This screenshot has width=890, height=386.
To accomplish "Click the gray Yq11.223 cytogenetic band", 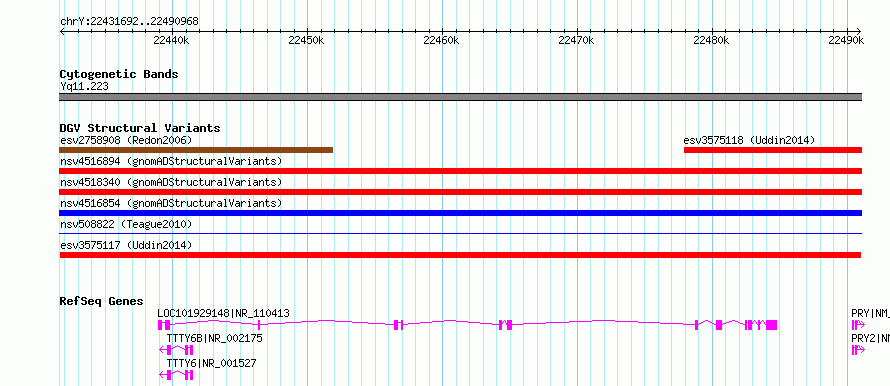I will [460, 97].
